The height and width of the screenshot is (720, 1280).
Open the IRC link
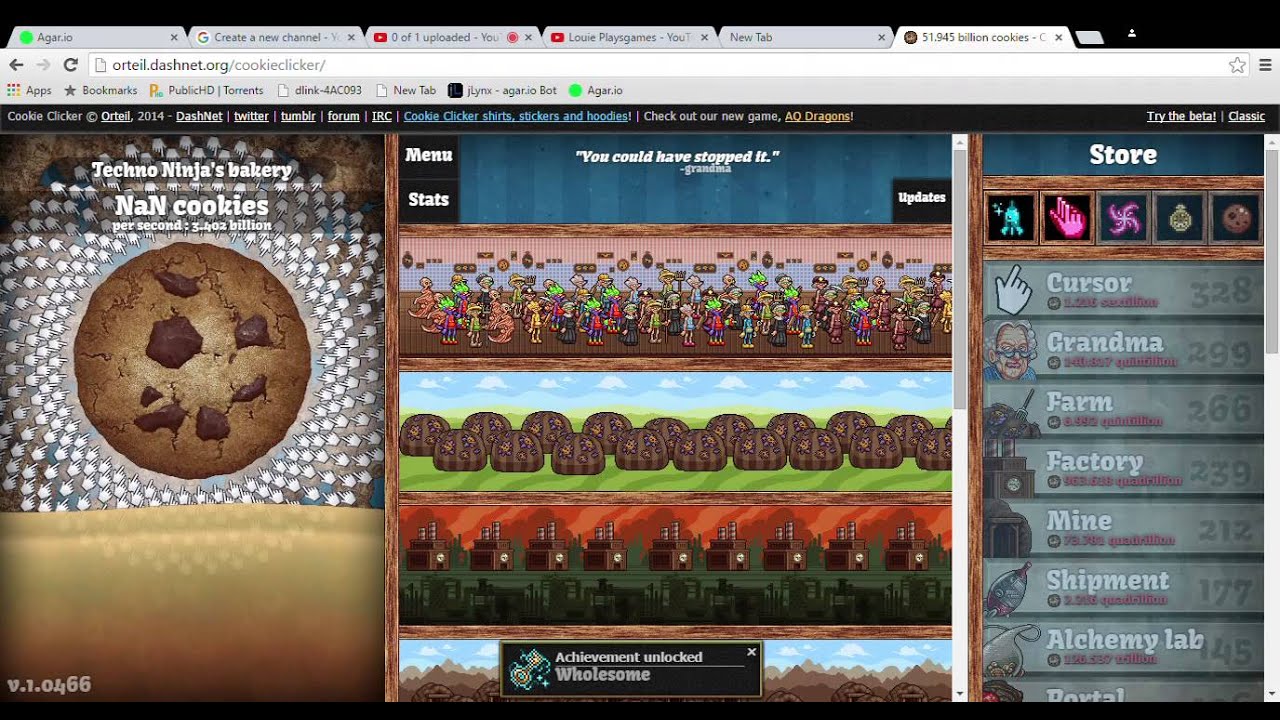(x=382, y=116)
